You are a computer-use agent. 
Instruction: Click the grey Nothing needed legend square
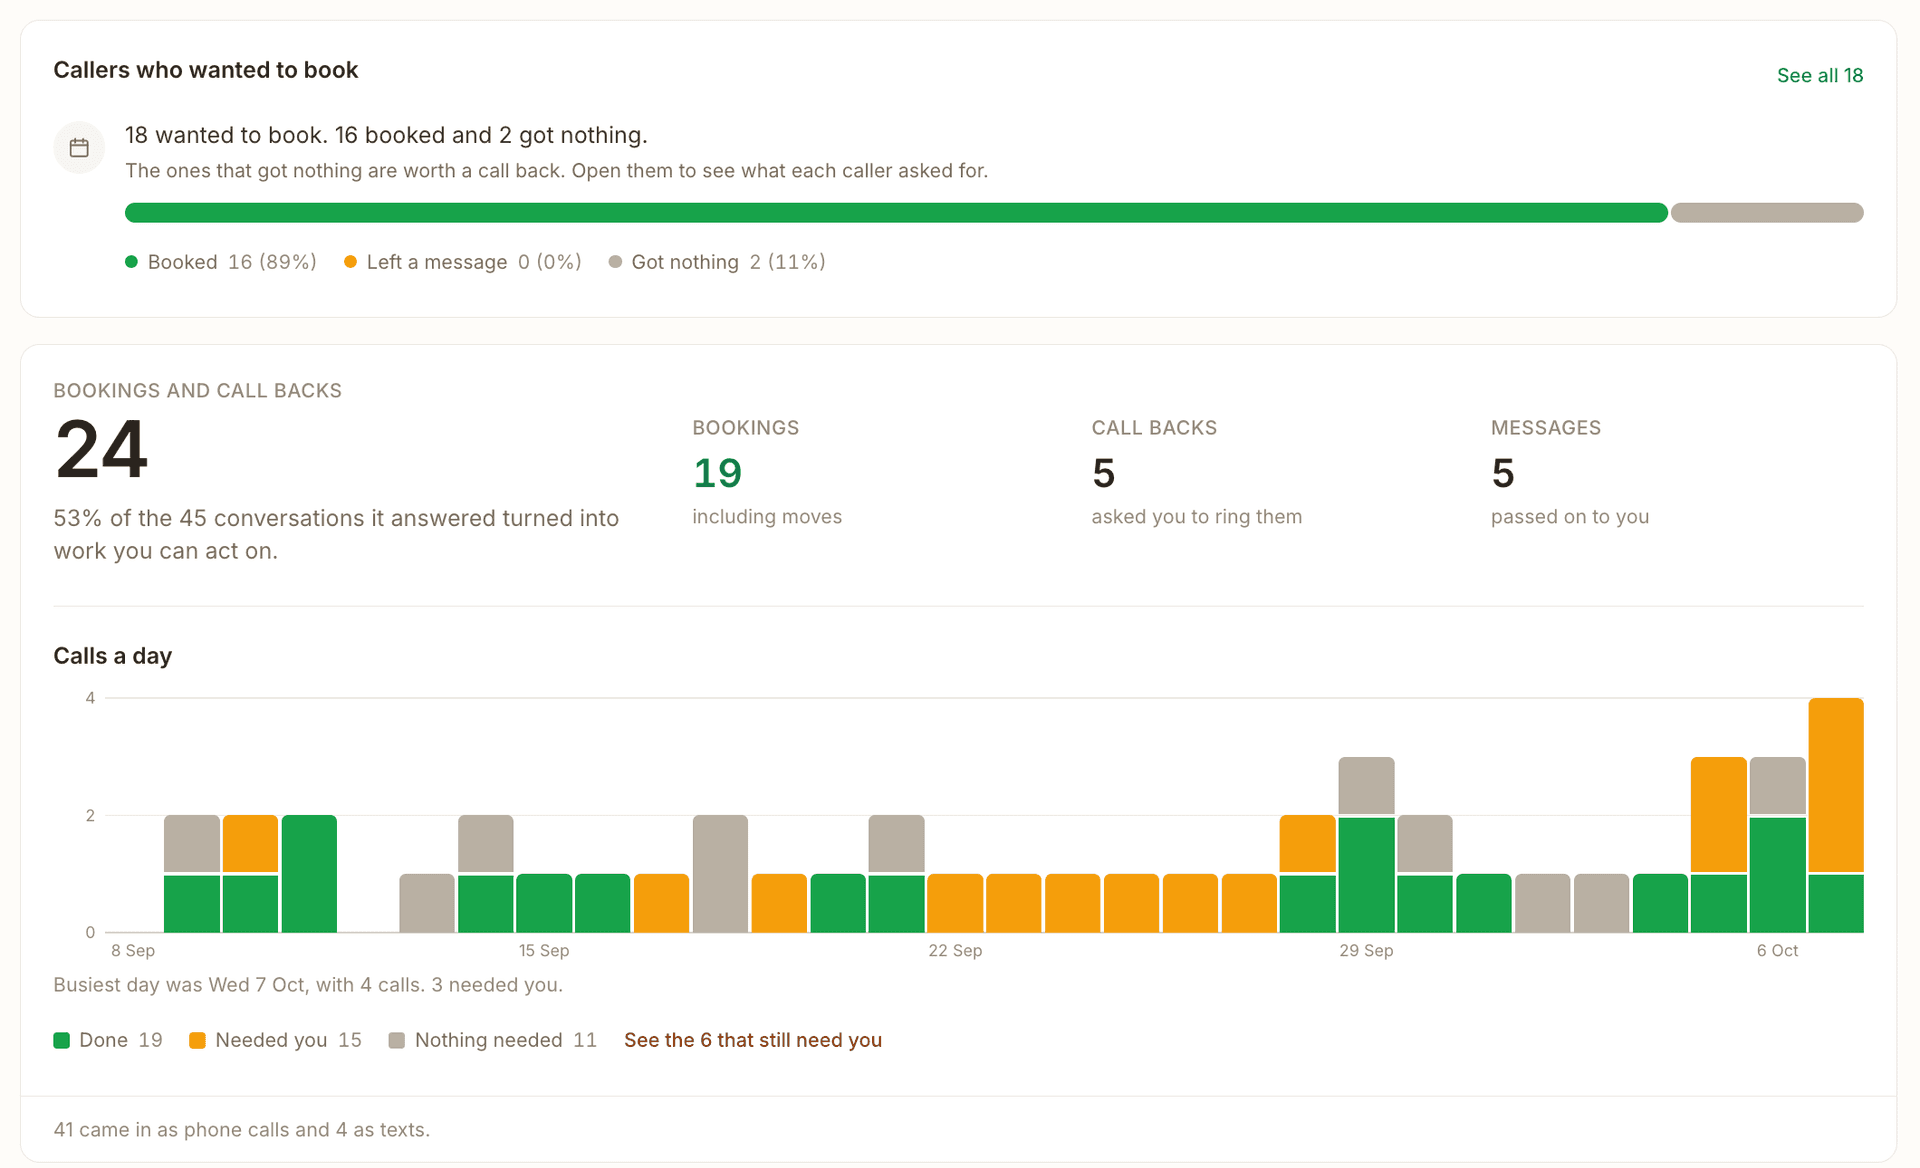(397, 1040)
